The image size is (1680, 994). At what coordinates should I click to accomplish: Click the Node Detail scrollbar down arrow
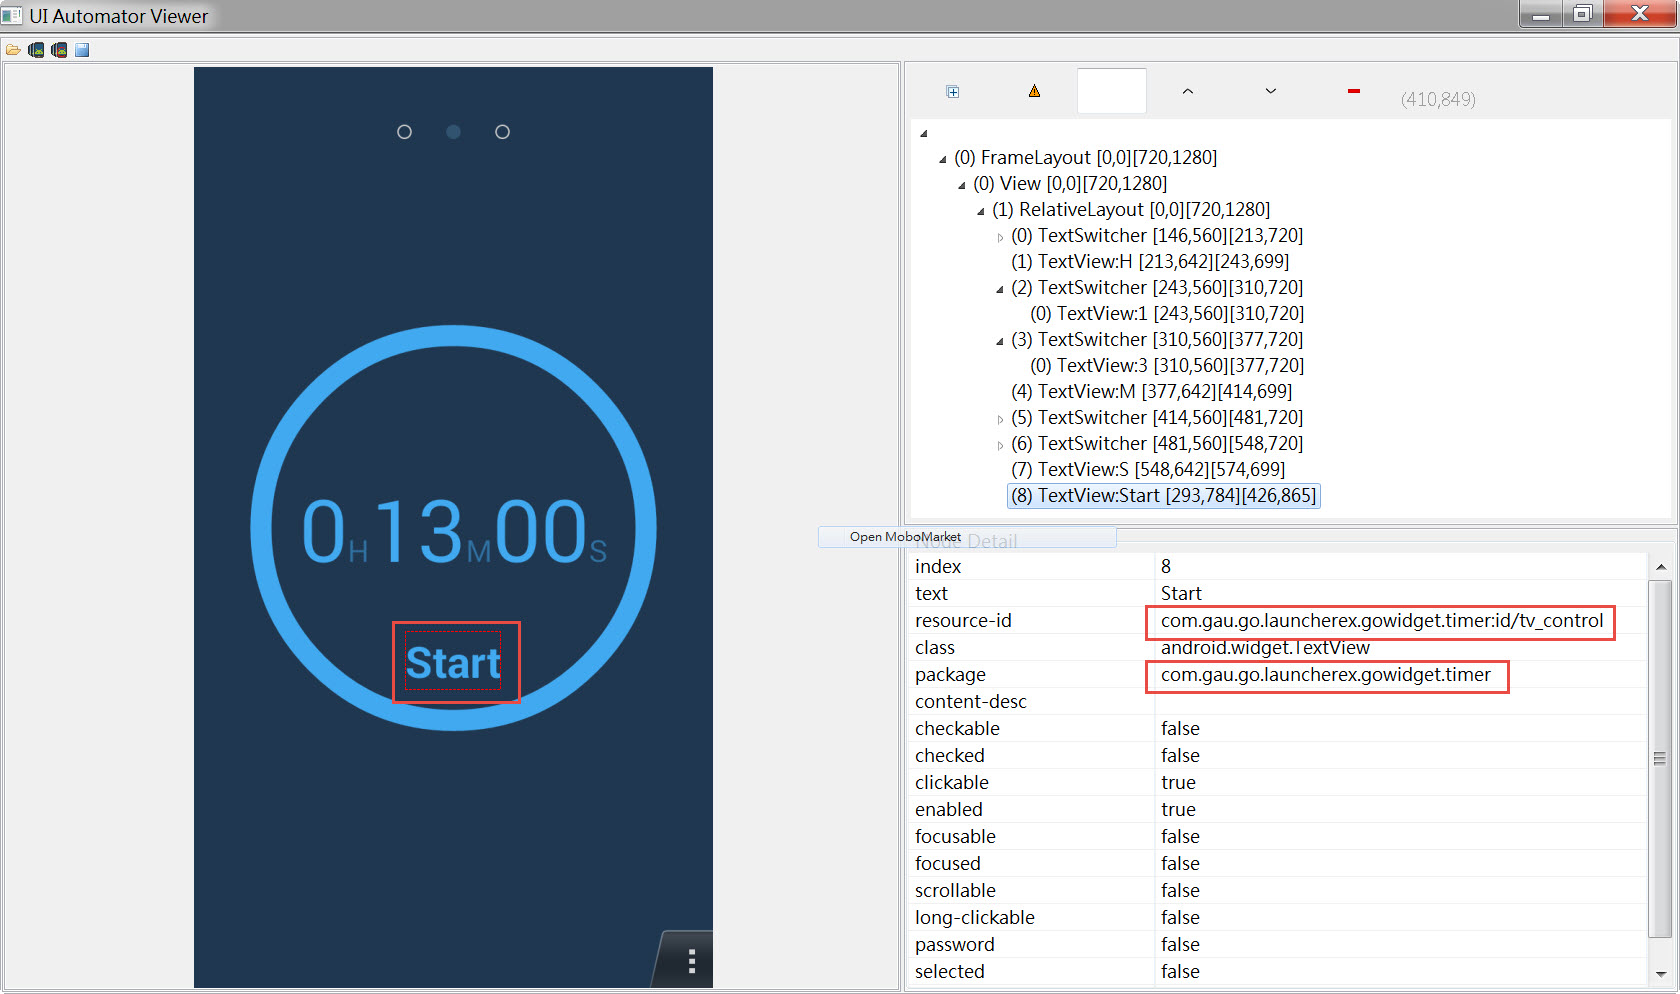point(1660,973)
